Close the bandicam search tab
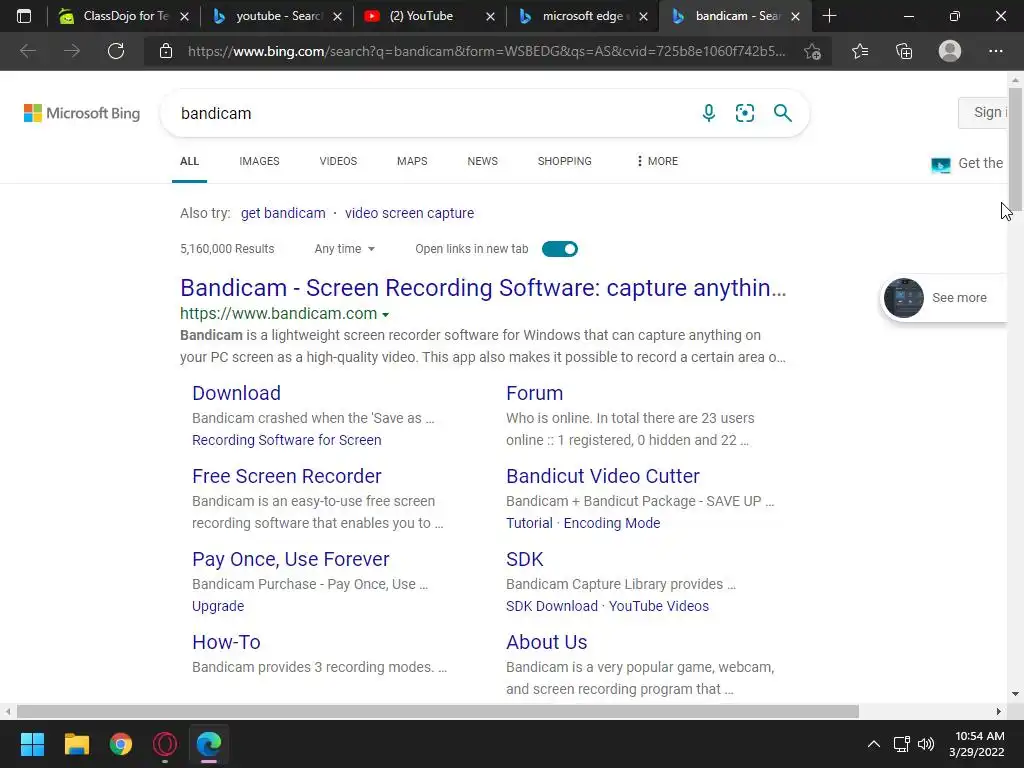1024x768 pixels. 795,16
